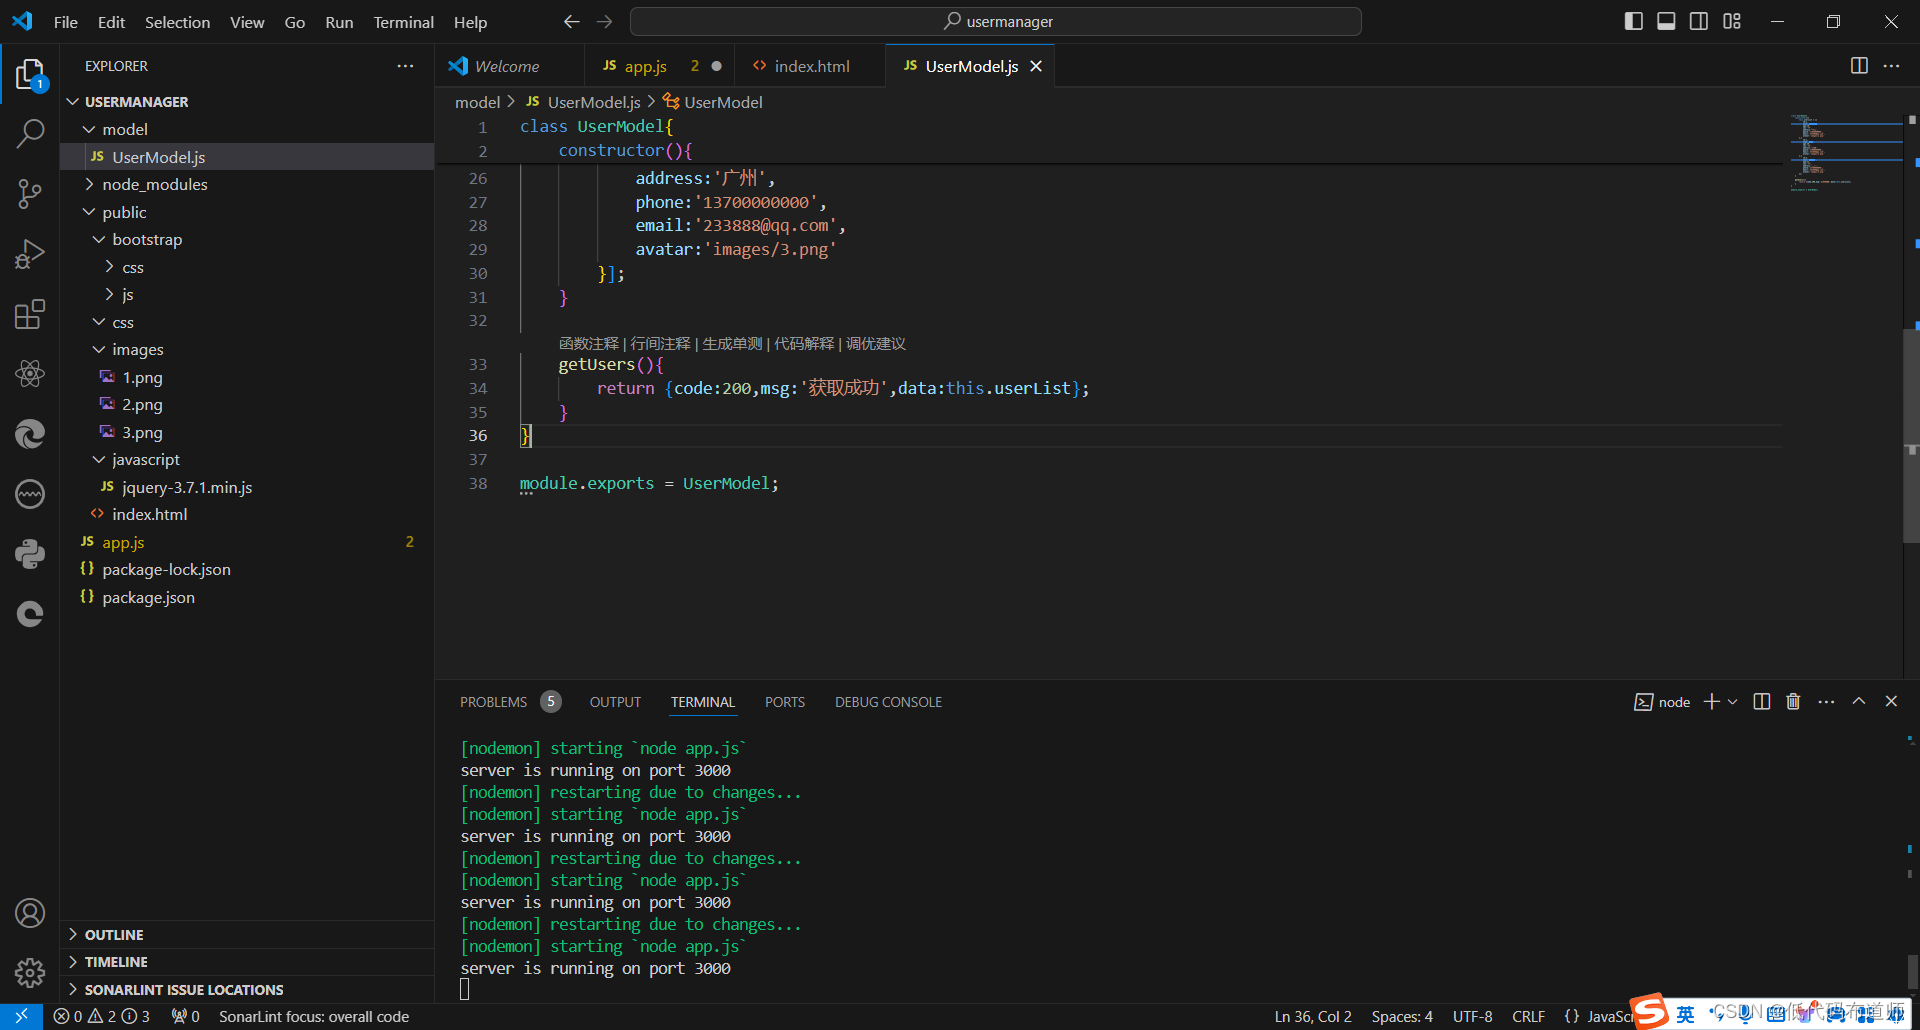Open editor more actions ellipsis
The height and width of the screenshot is (1030, 1920).
tap(1891, 66)
